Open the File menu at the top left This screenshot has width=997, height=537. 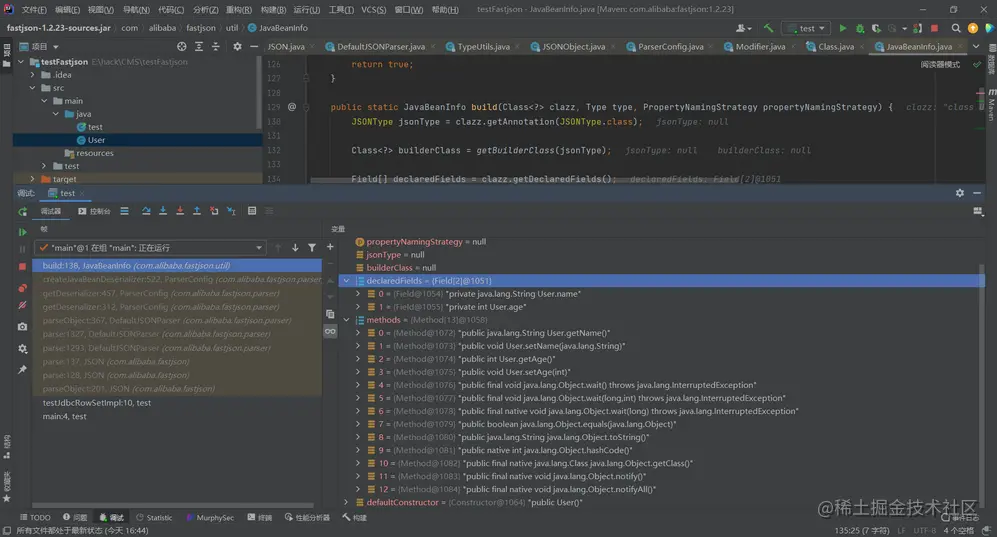coord(34,10)
